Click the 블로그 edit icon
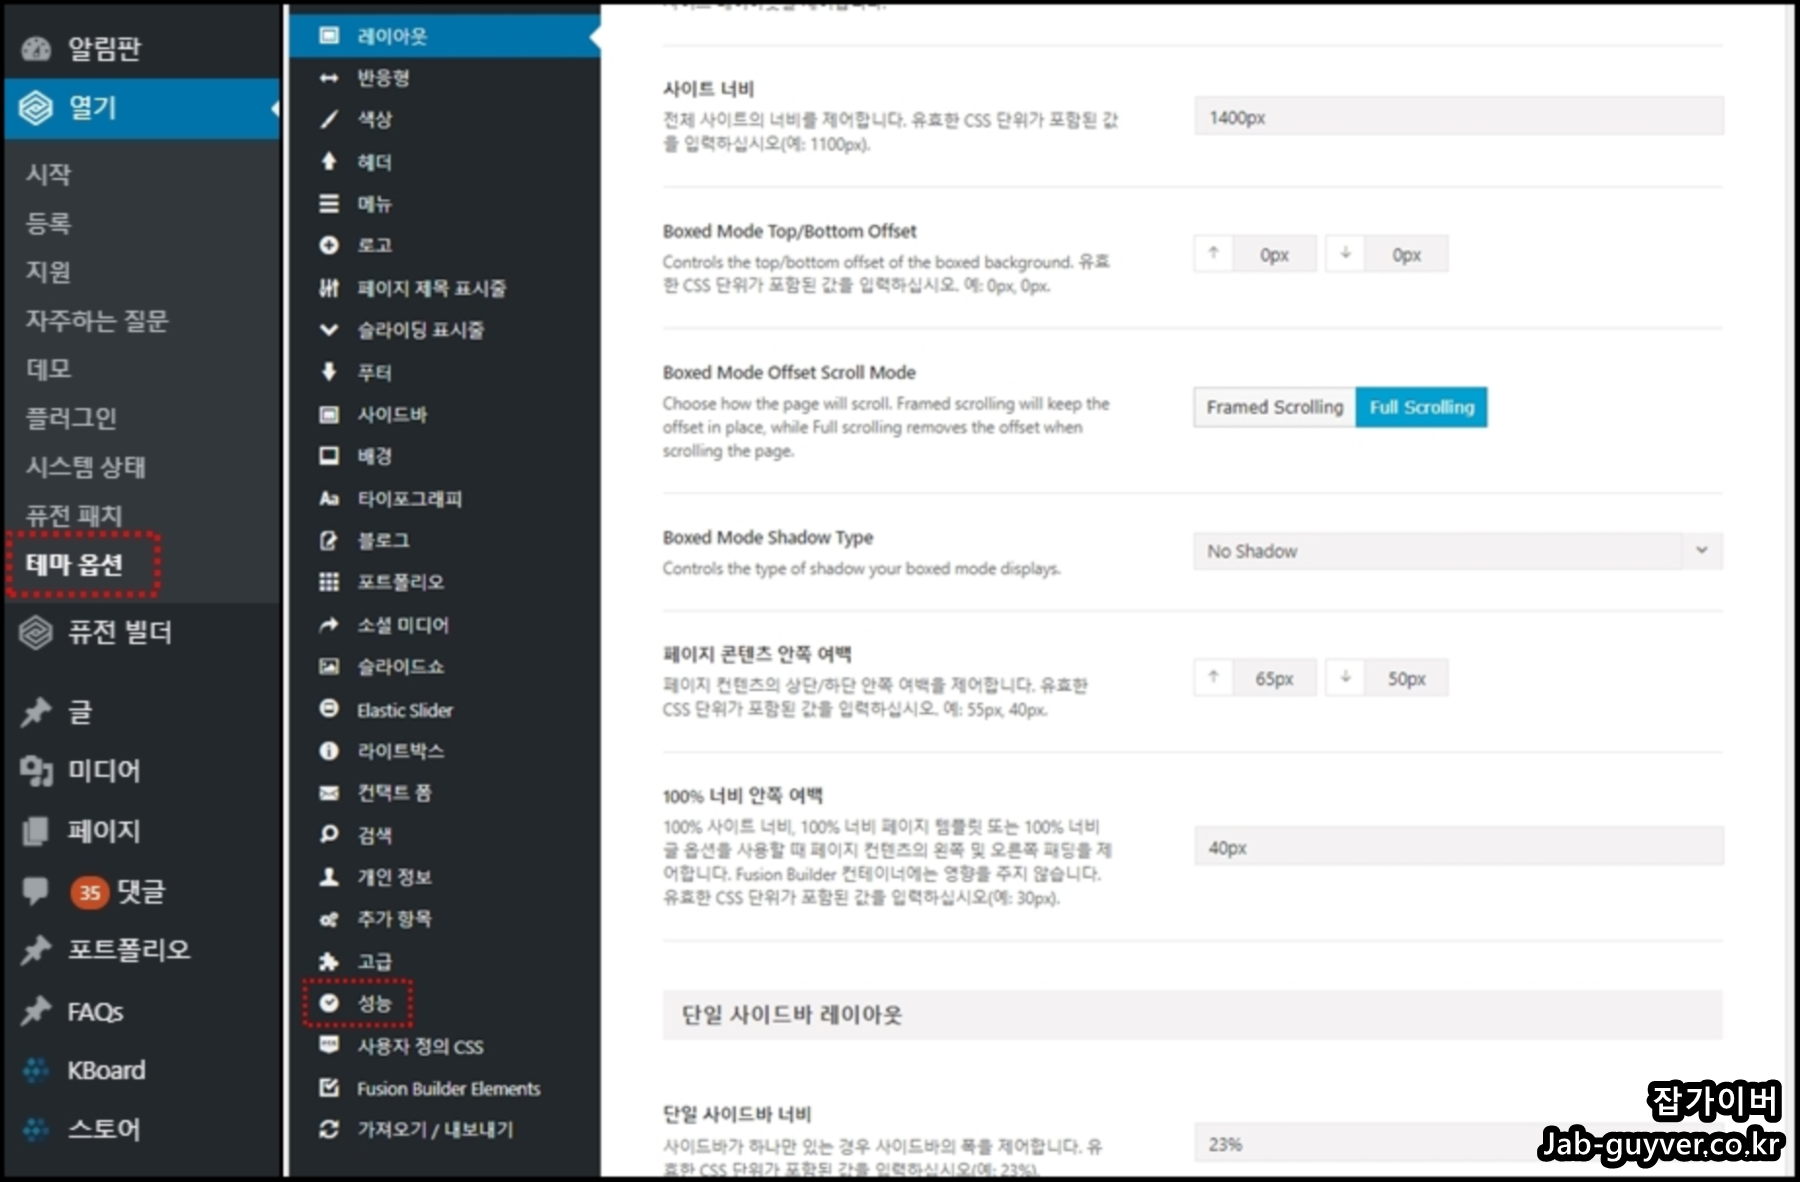 point(329,541)
